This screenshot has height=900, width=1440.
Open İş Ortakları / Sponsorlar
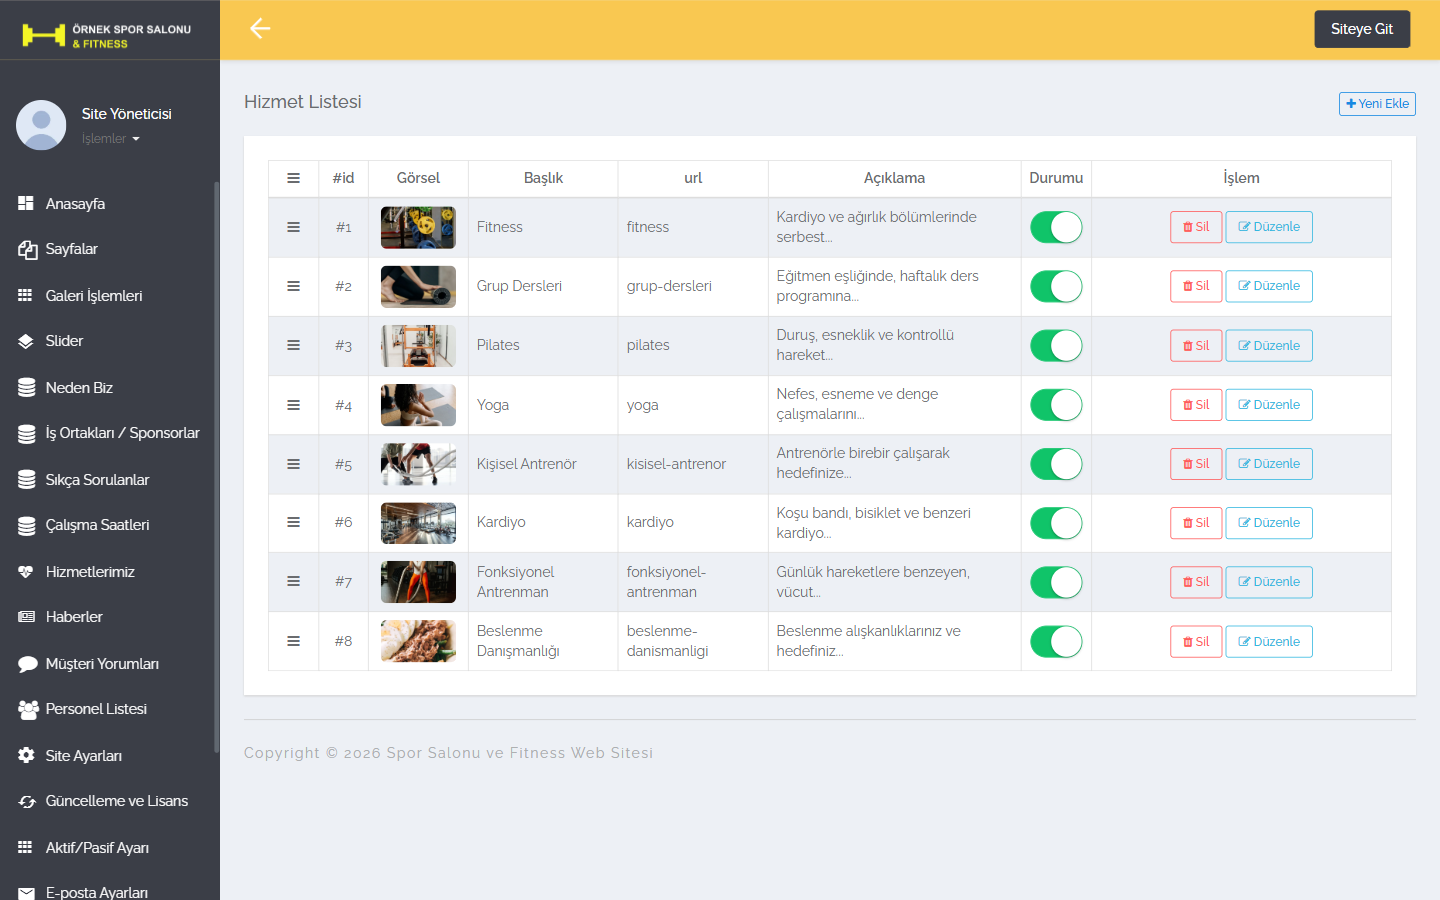tap(107, 433)
